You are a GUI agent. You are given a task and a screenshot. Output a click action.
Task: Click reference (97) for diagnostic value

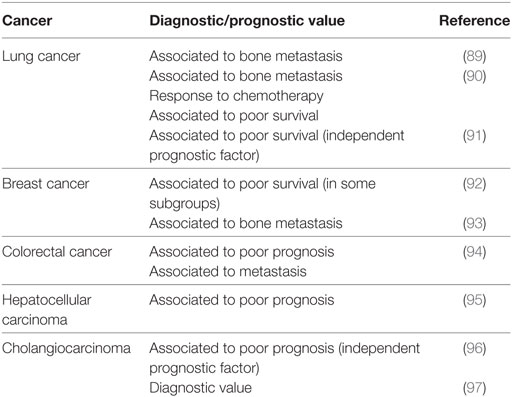pos(474,388)
